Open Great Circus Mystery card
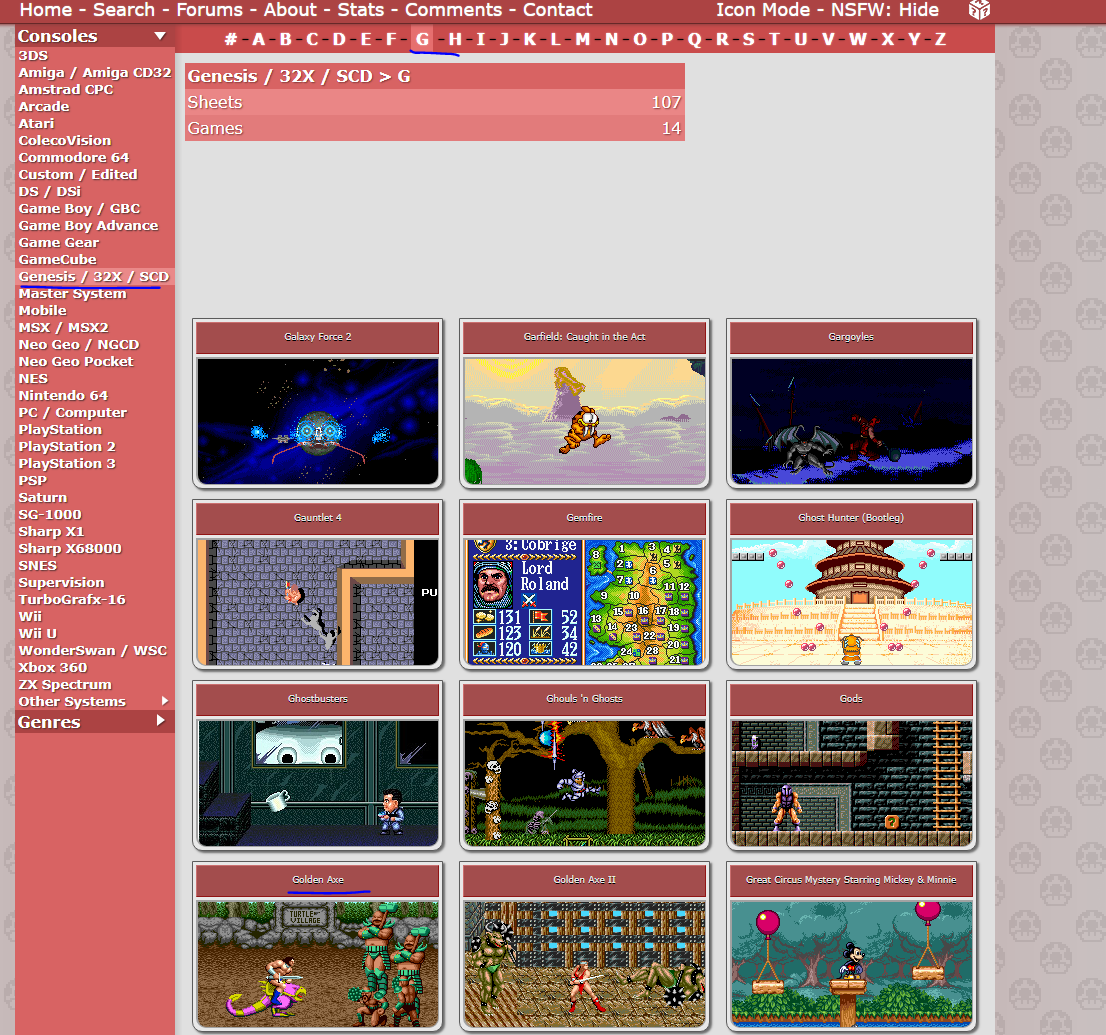The image size is (1106, 1035). tap(851, 946)
